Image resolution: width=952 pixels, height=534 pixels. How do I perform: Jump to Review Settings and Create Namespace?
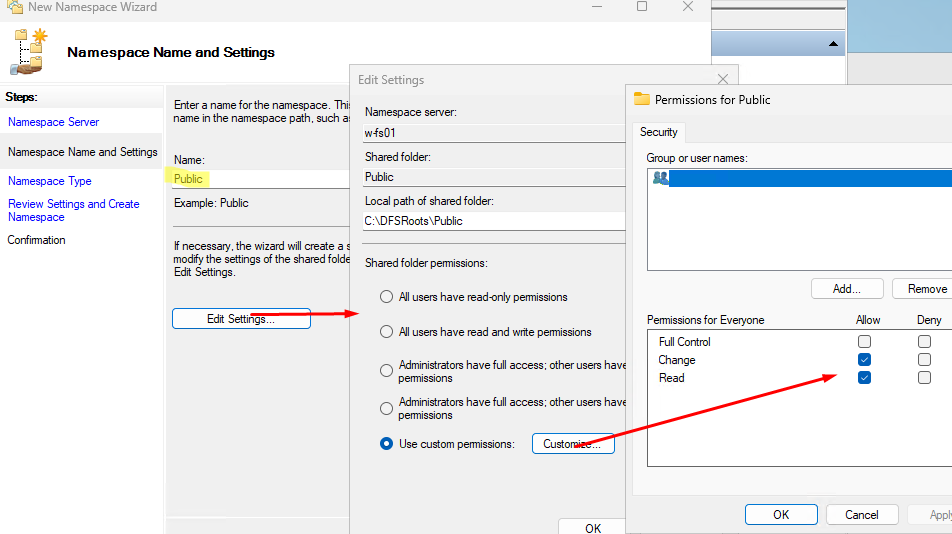[73, 210]
